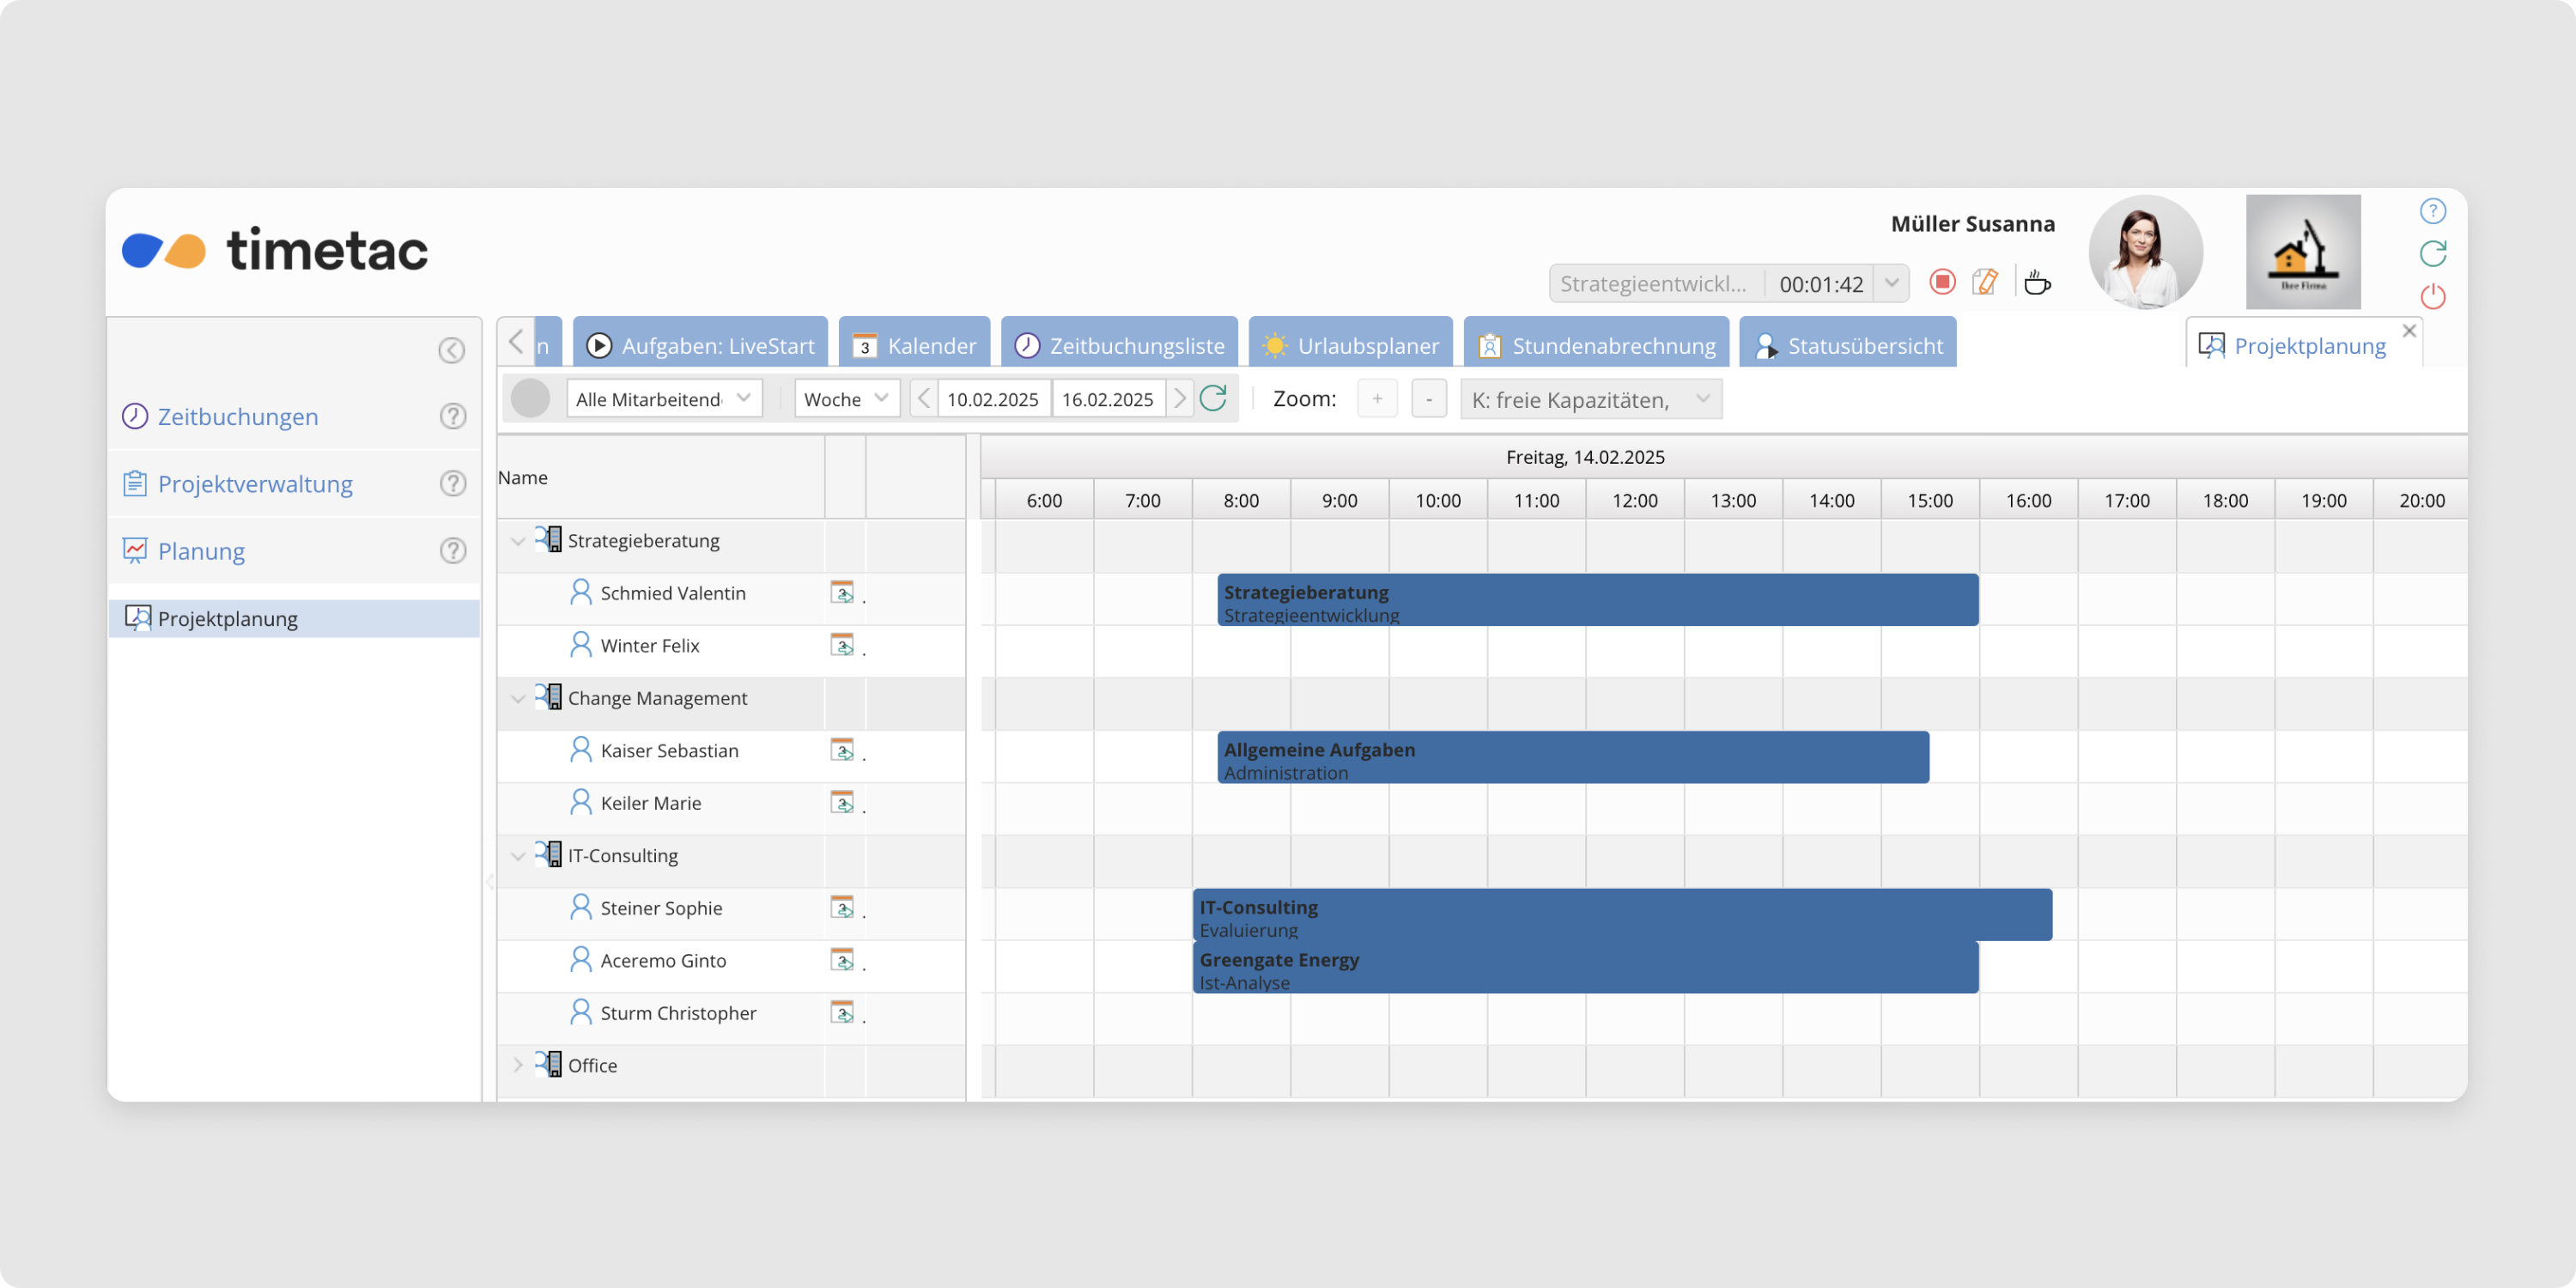Click the green refresh icon beside date range
The image size is (2576, 1288).
click(x=1213, y=399)
